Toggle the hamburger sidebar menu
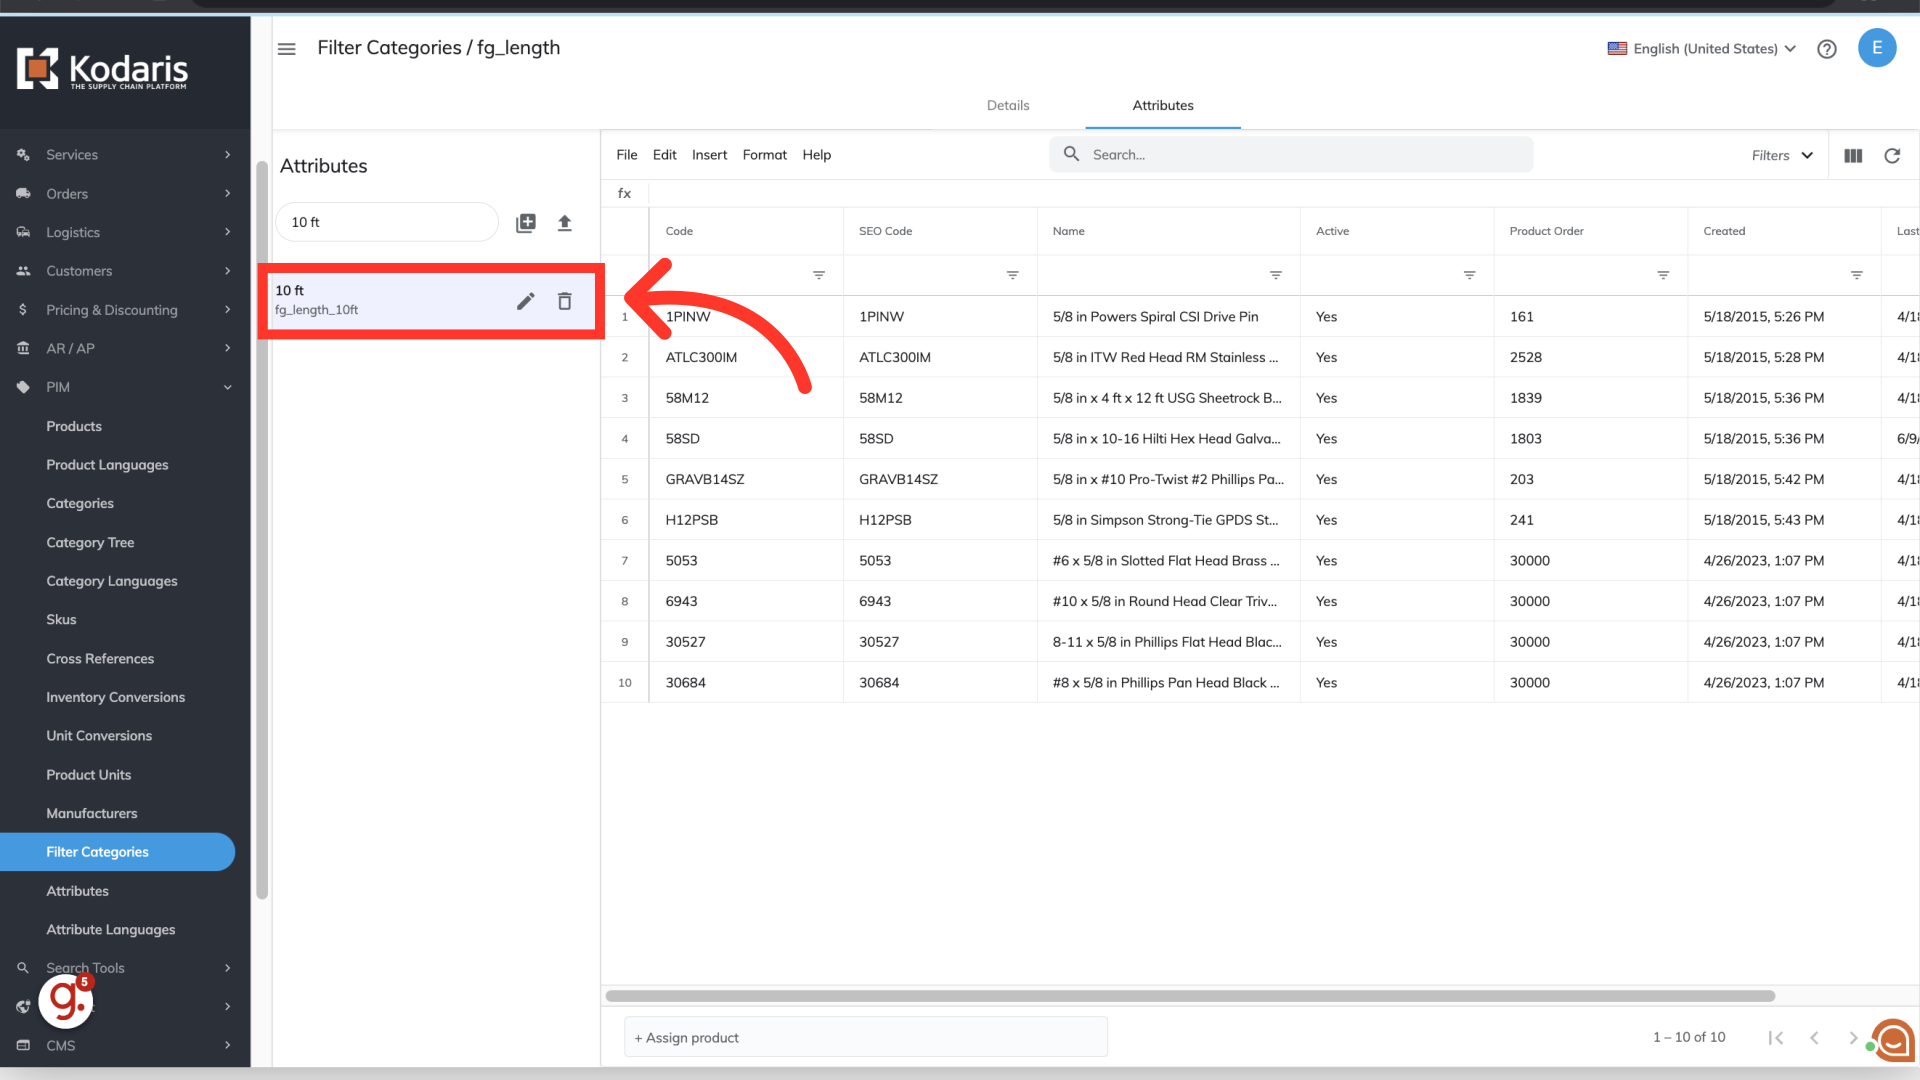1920x1080 pixels. point(287,49)
